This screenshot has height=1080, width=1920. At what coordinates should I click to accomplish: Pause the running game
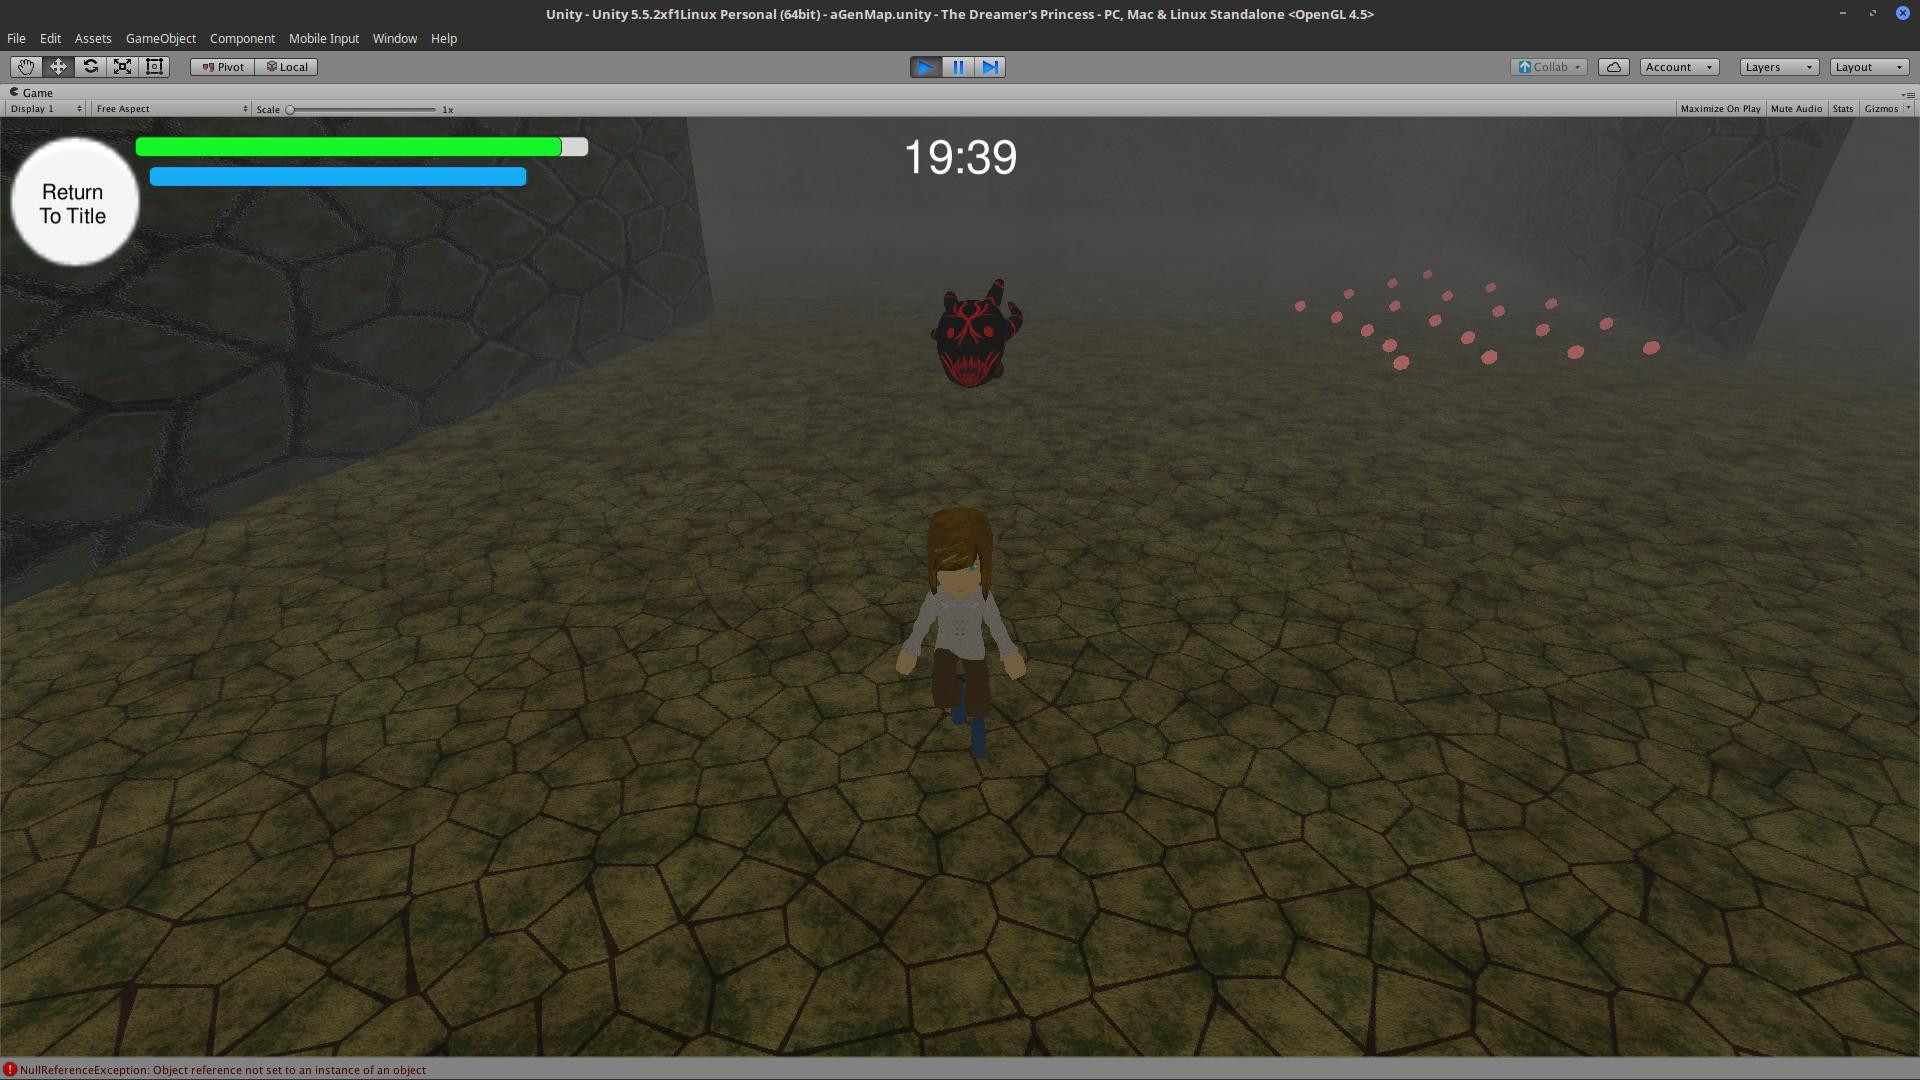coord(958,67)
